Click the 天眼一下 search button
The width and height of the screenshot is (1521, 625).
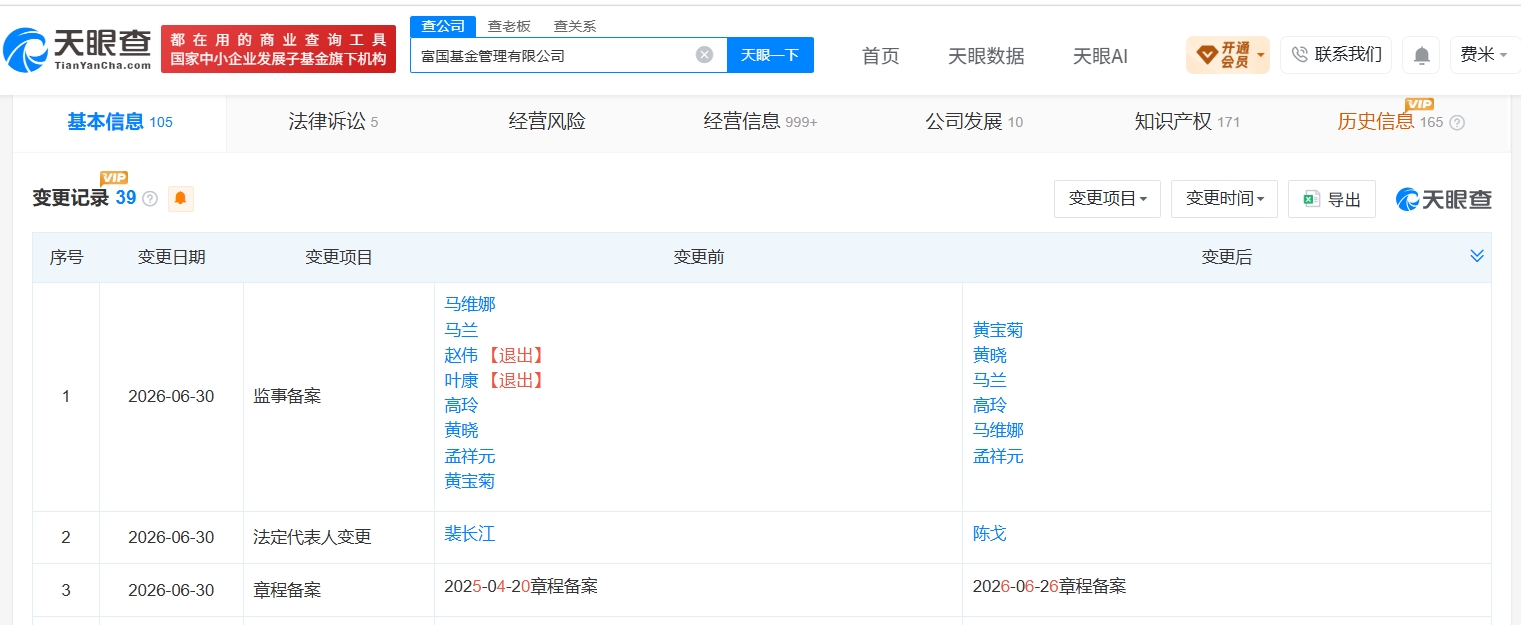coord(770,55)
